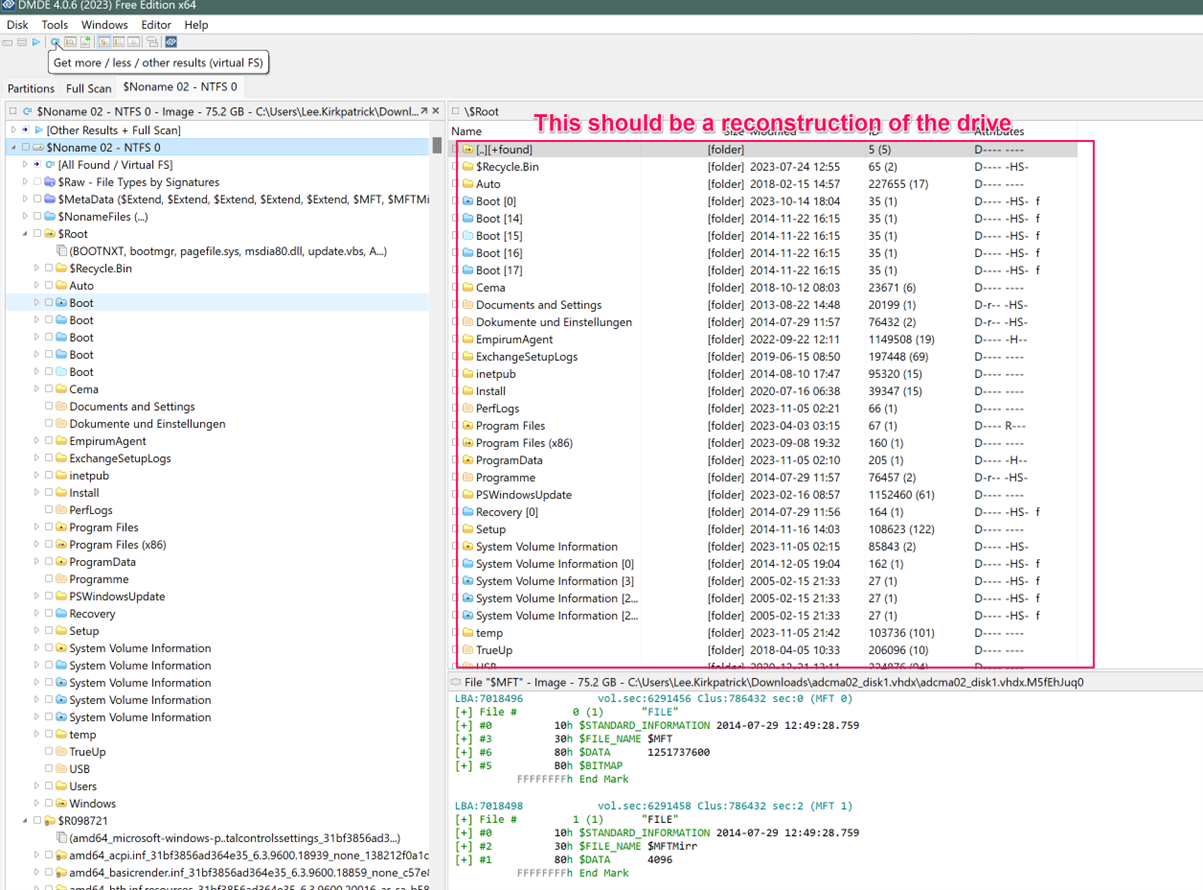Tick the checkbox next to $Root
Viewport: 1203px width, 890px height.
tap(37, 234)
